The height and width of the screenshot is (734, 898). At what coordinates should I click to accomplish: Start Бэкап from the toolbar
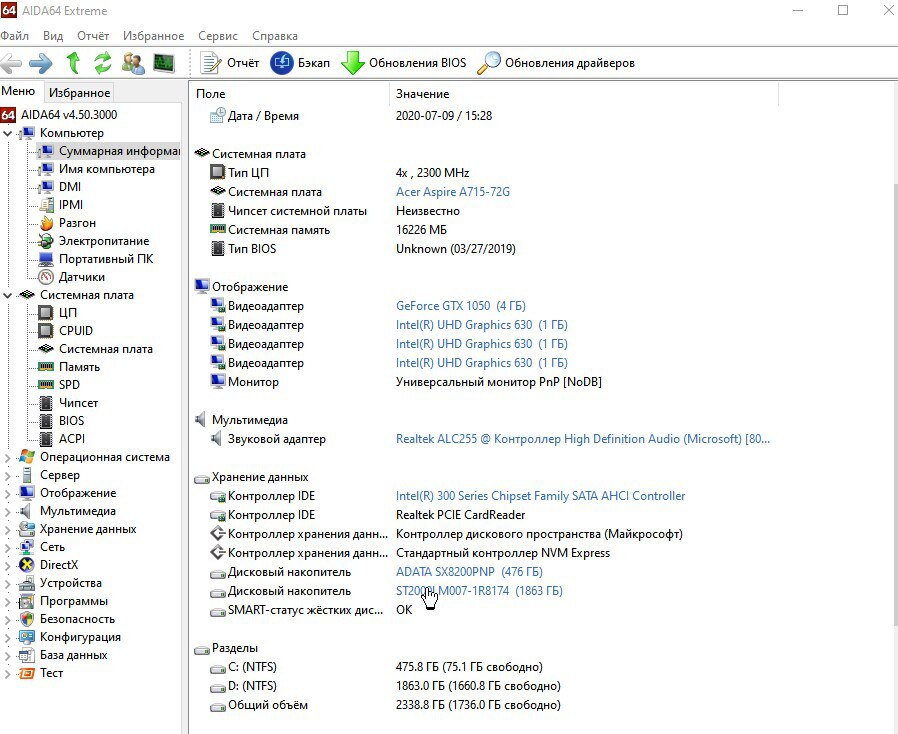tap(300, 63)
